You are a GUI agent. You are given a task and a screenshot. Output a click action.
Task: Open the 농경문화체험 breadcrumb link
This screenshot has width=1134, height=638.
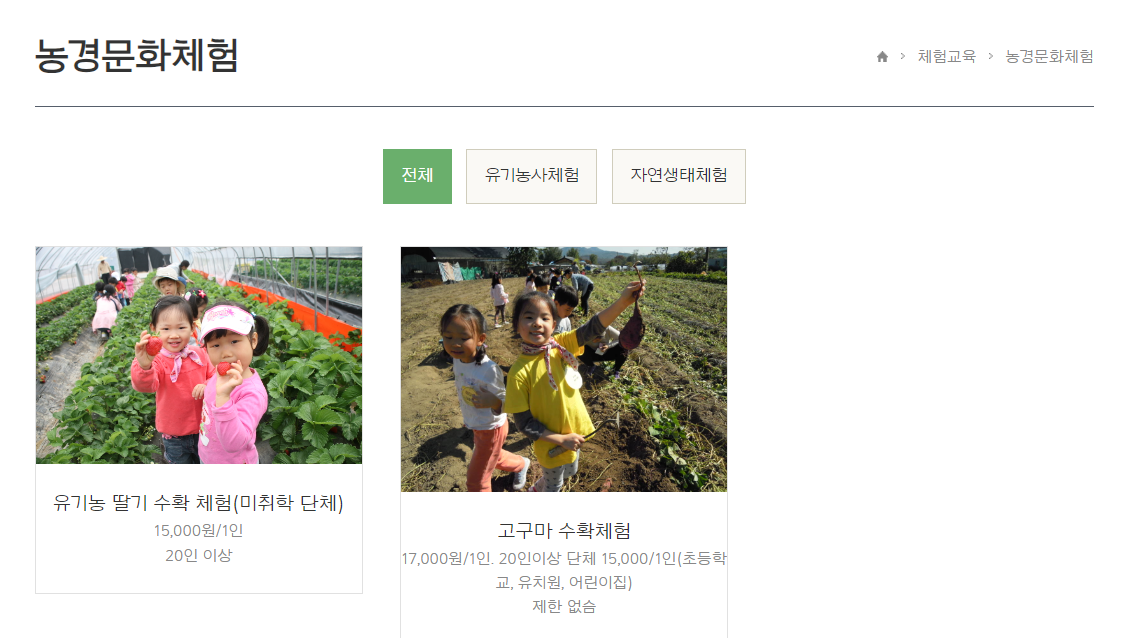[1049, 56]
